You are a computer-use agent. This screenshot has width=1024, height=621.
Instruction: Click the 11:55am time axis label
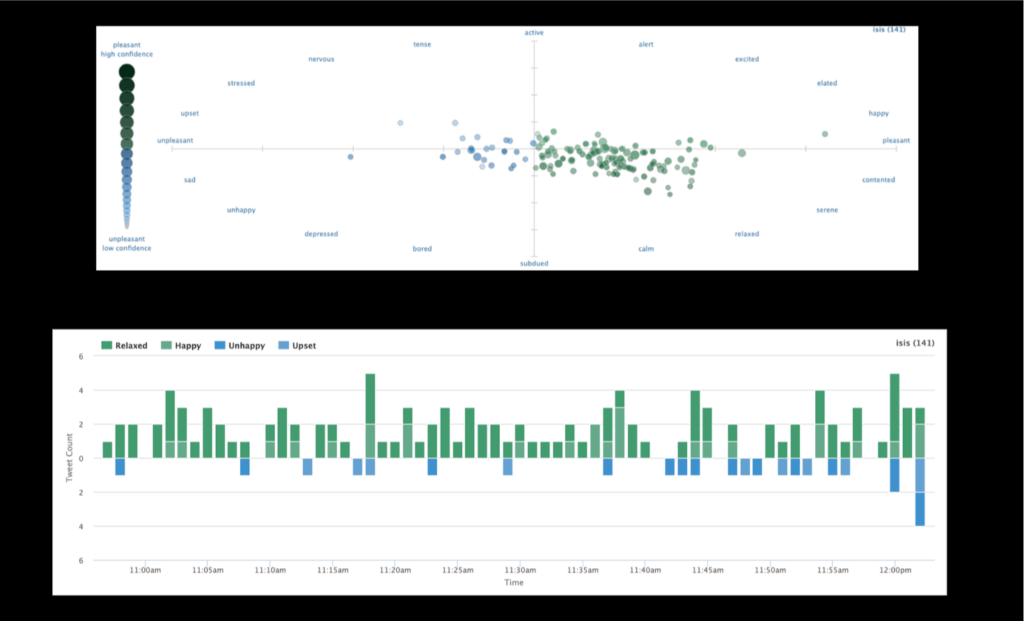pyautogui.click(x=833, y=570)
